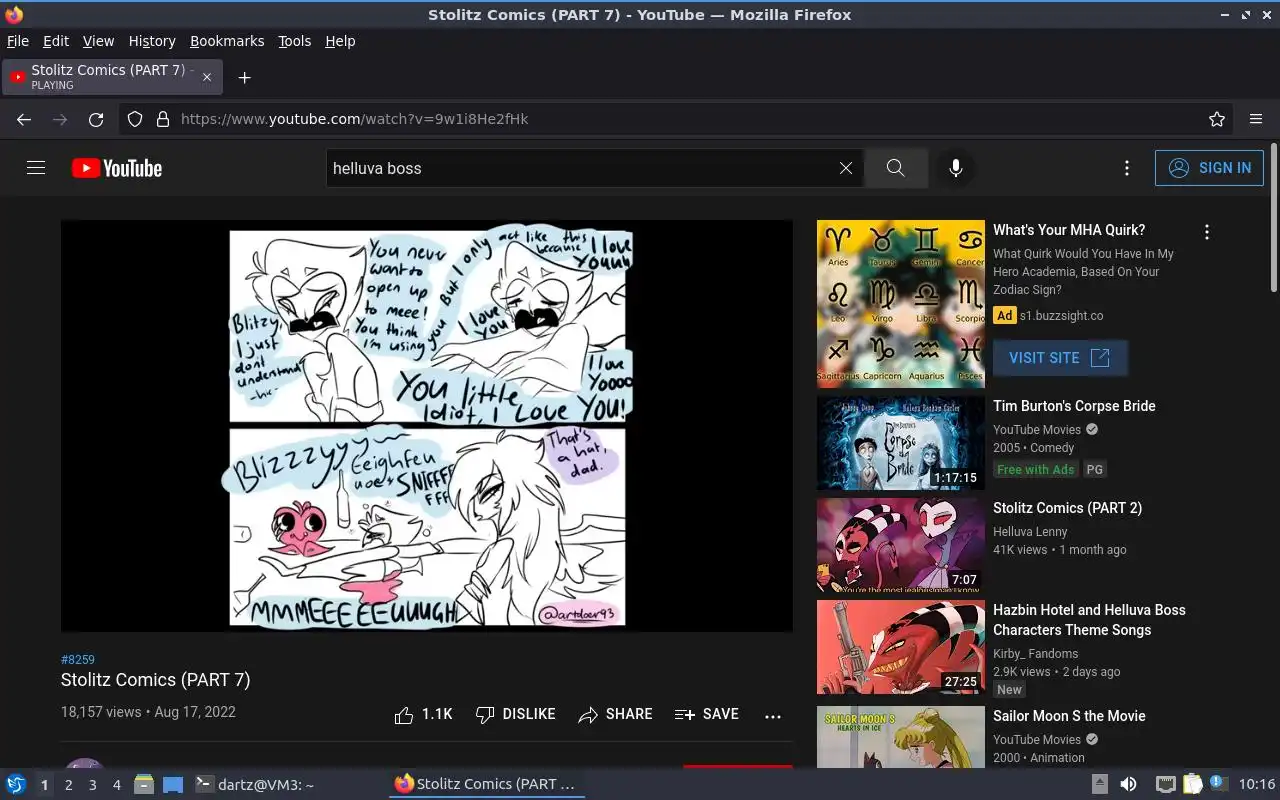This screenshot has width=1280, height=800.
Task: Open Sailor Moon S the Movie thumbnail
Action: 901,737
